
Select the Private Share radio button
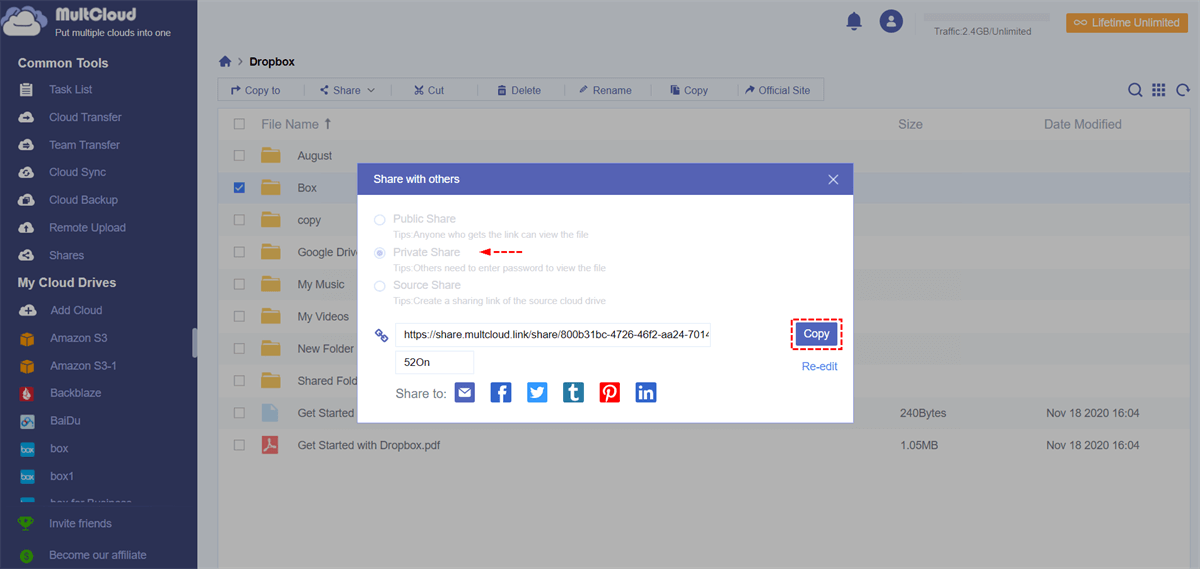(x=379, y=253)
